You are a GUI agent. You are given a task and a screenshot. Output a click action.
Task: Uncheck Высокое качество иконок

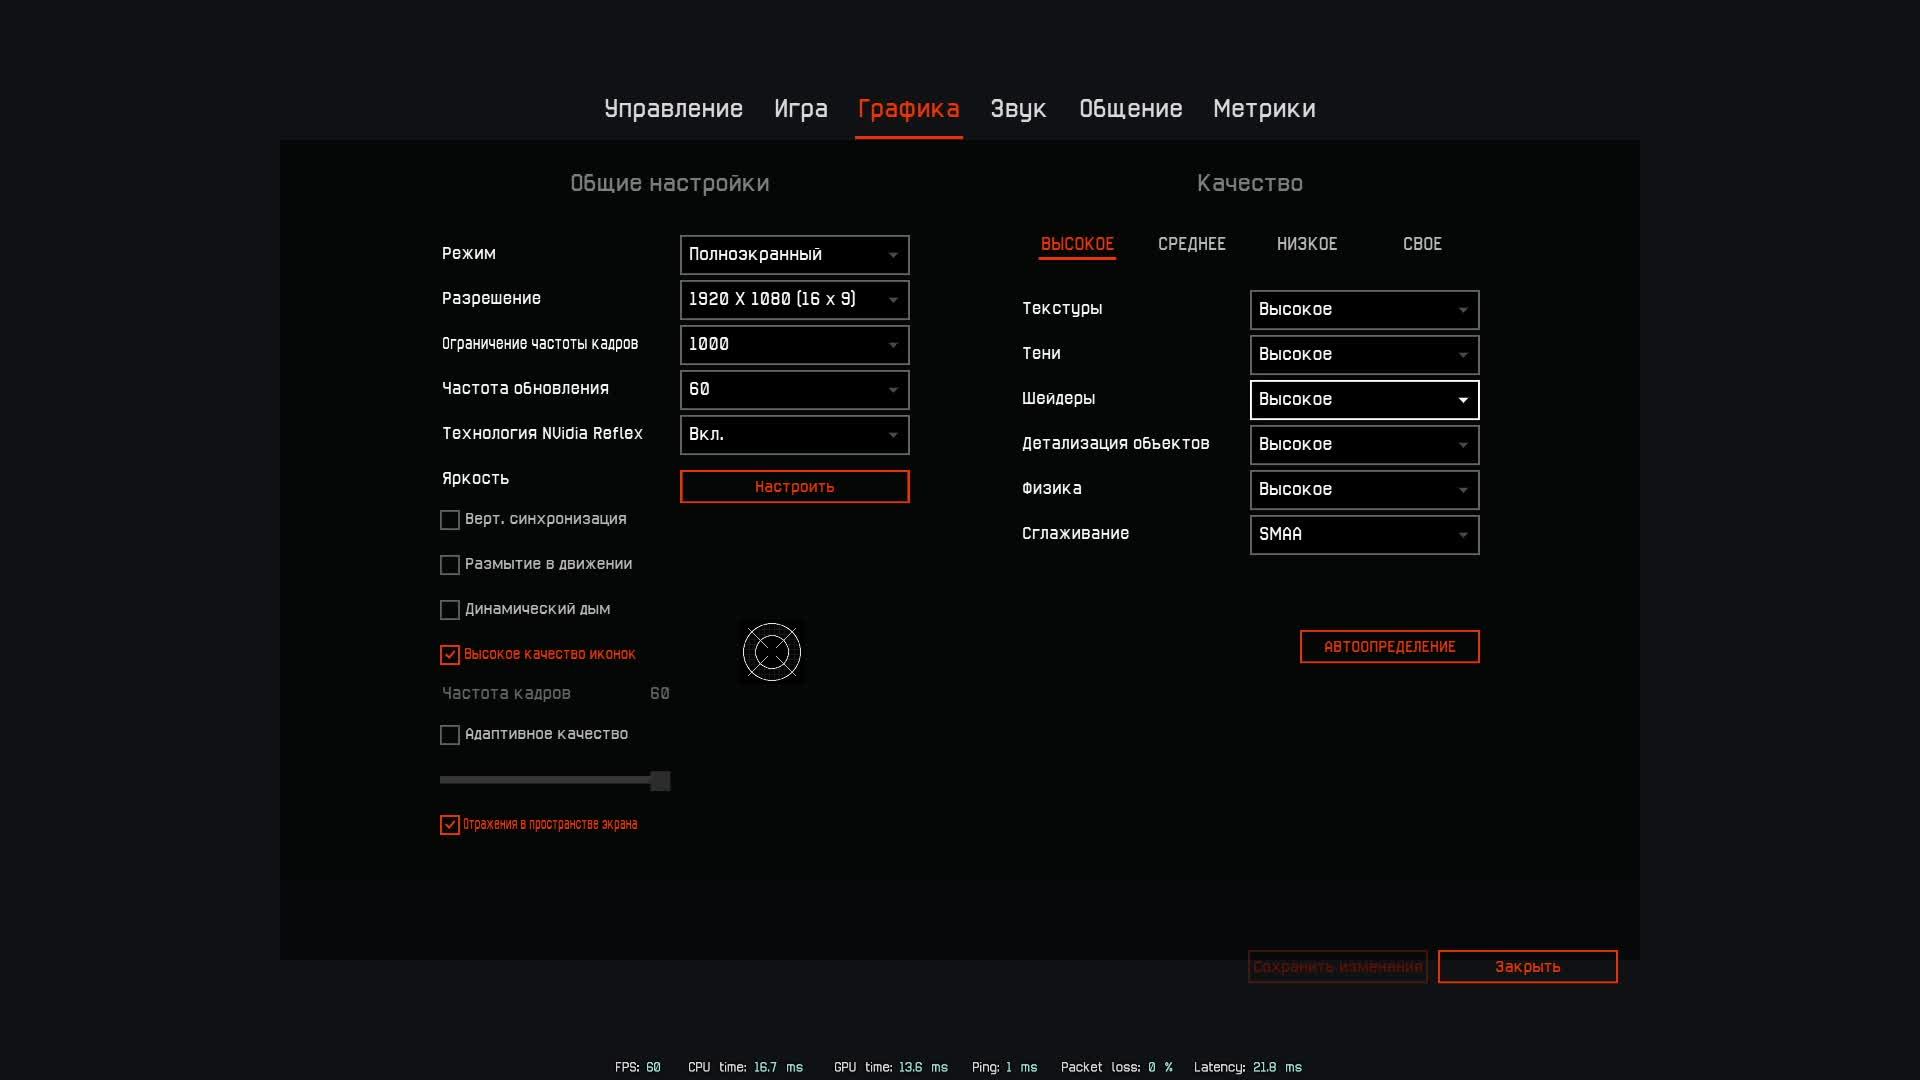coord(450,655)
